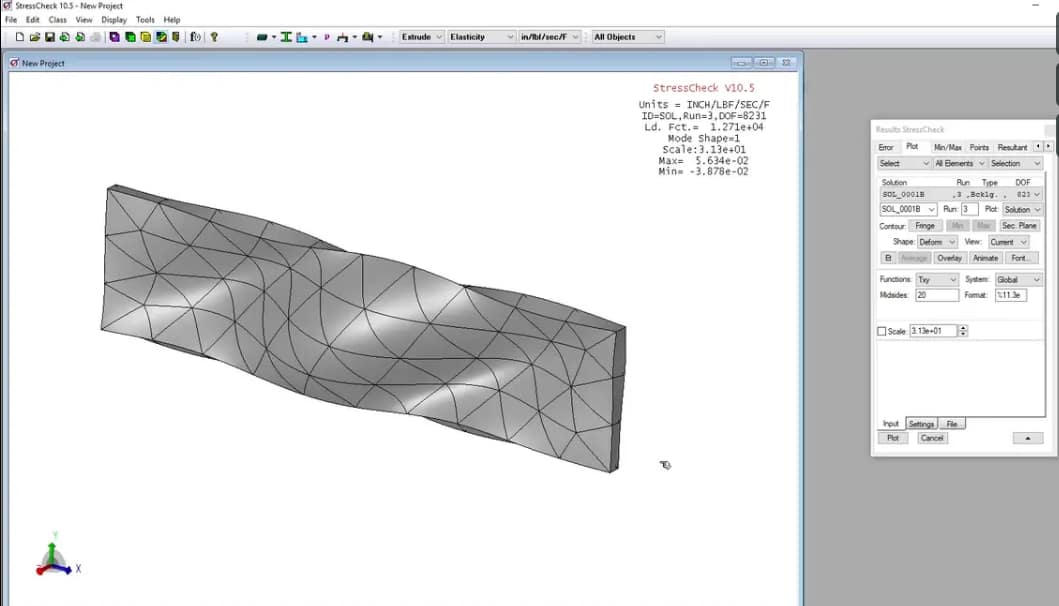This screenshot has width=1059, height=606.
Task: Click the print toolbar icon
Action: pos(96,37)
